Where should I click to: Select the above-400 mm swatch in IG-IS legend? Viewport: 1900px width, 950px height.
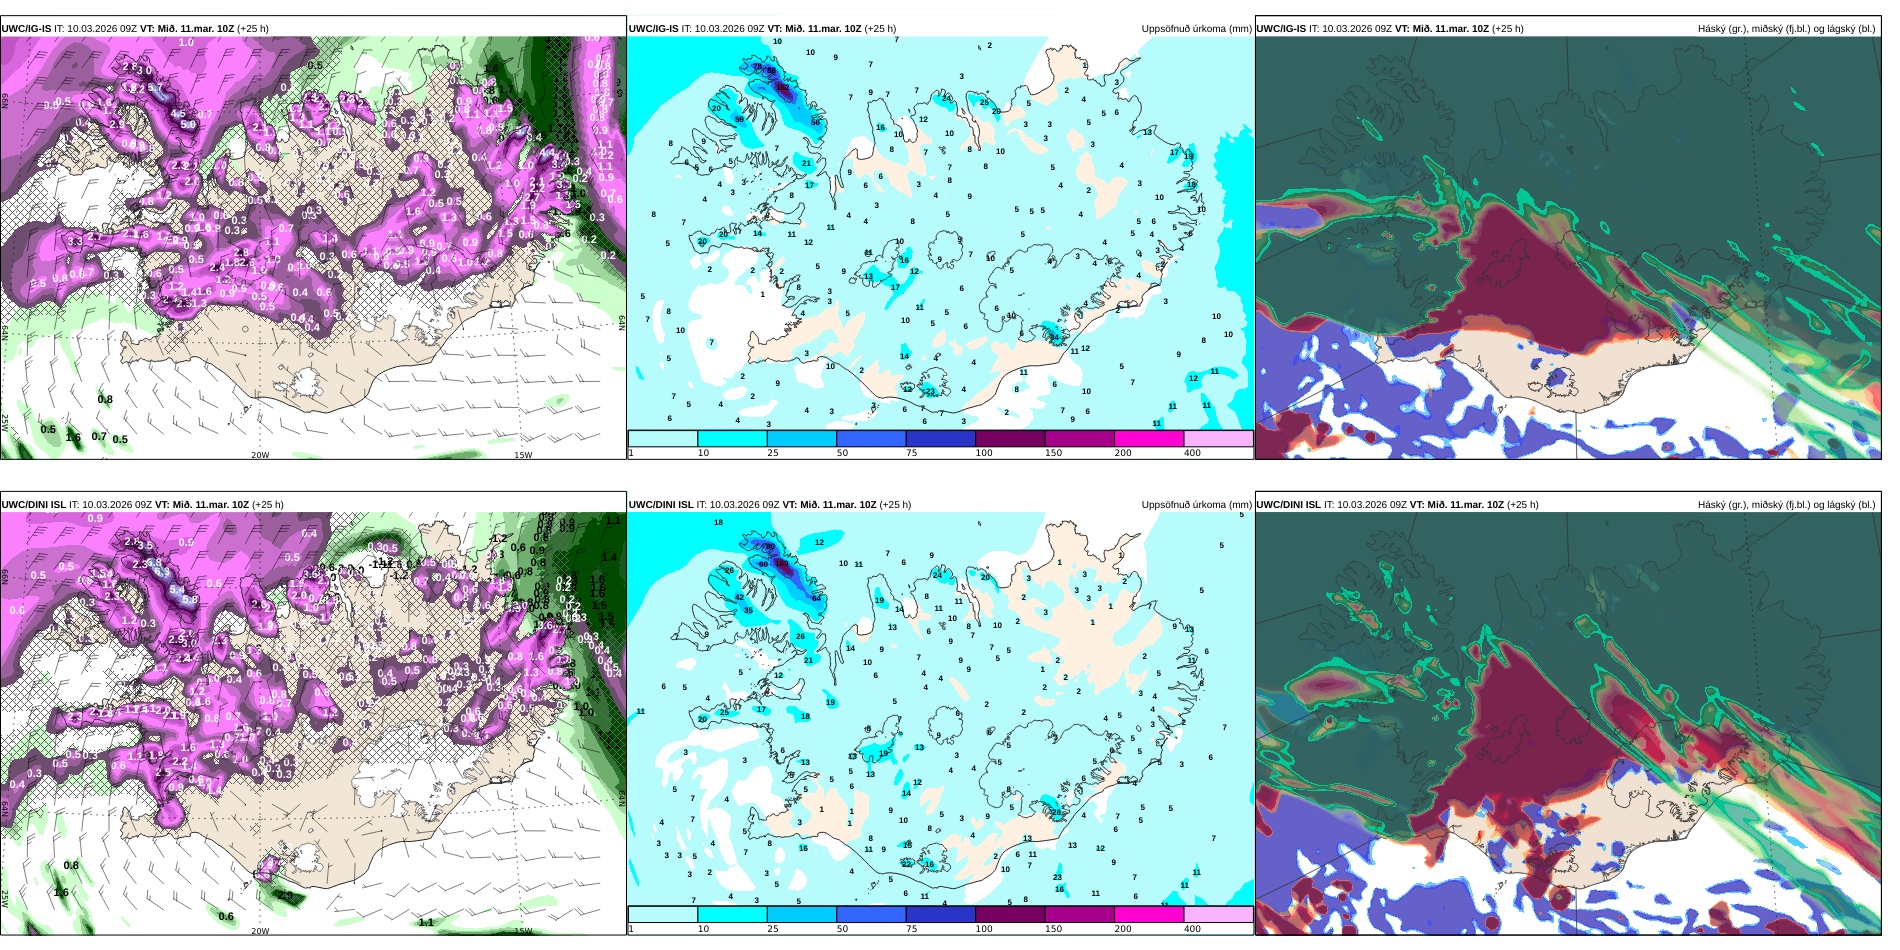pyautogui.click(x=1219, y=438)
